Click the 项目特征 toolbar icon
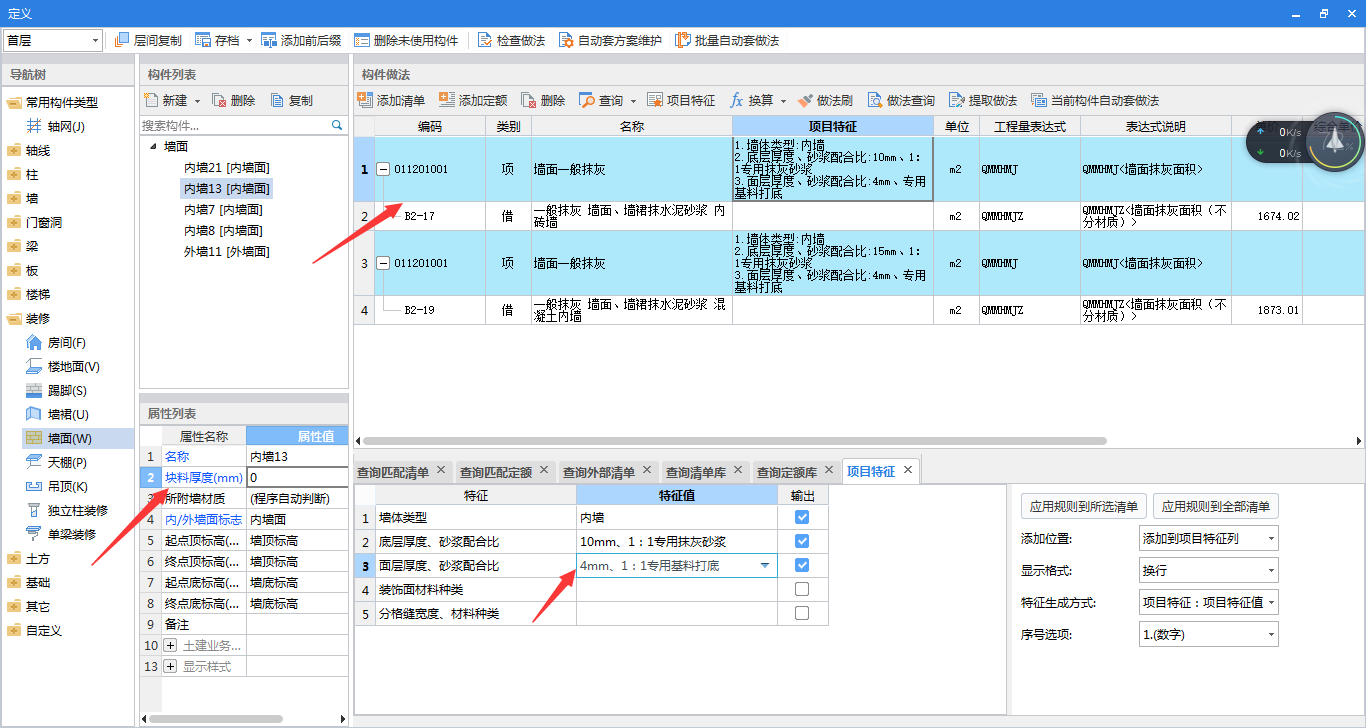This screenshot has width=1366, height=728. (655, 100)
